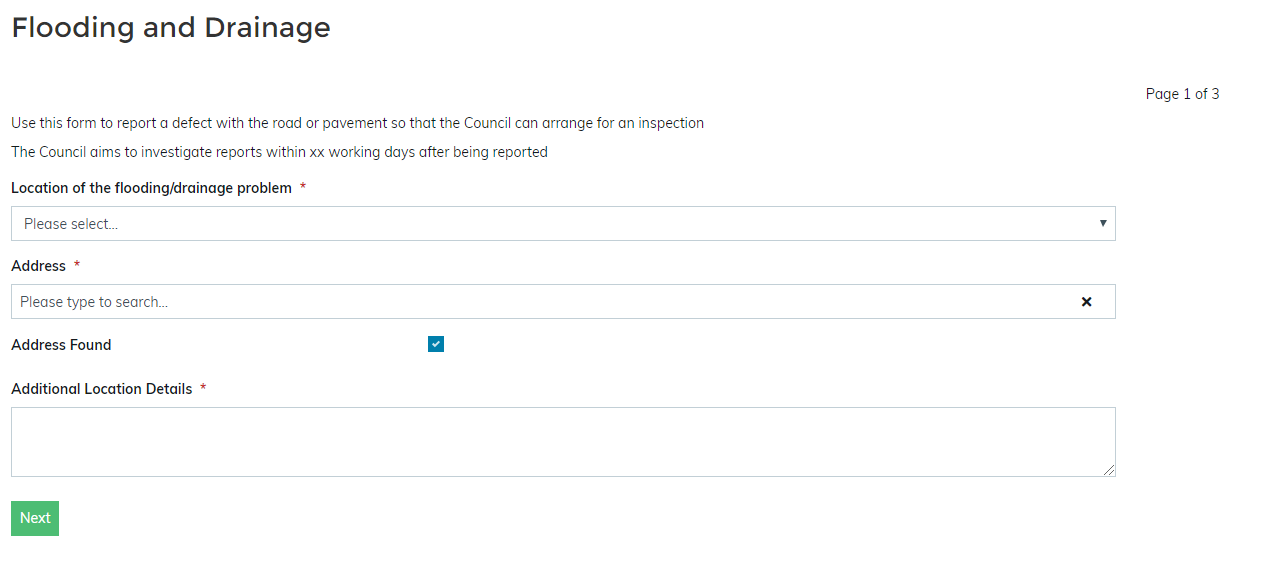
Task: Click the 'Location of the flooding/drainage problem' label
Action: (x=151, y=188)
